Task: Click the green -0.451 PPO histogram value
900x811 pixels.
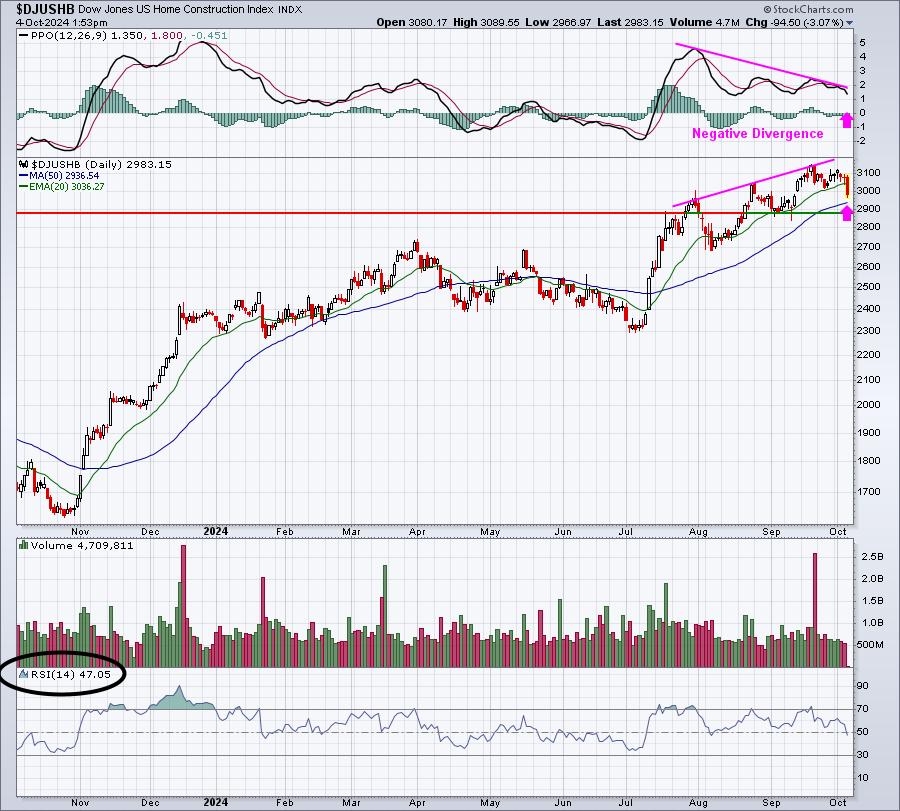Action: coord(209,36)
